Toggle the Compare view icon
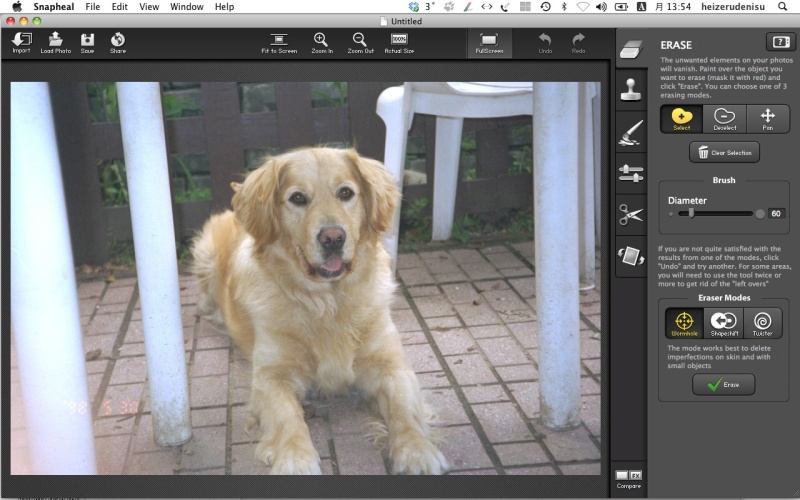Screen dimensions: 800x500 (629, 479)
